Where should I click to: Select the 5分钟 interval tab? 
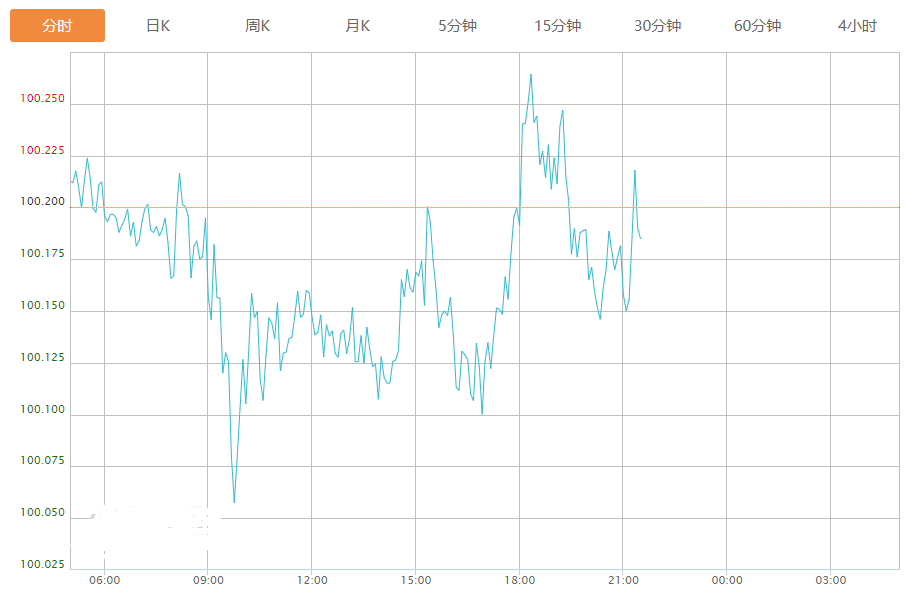458,26
